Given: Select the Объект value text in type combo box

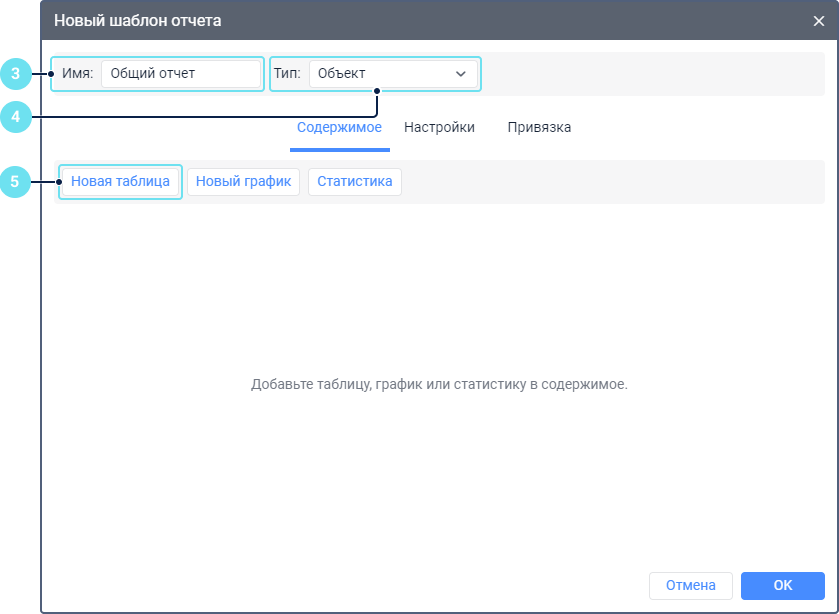Looking at the screenshot, I should point(342,74).
